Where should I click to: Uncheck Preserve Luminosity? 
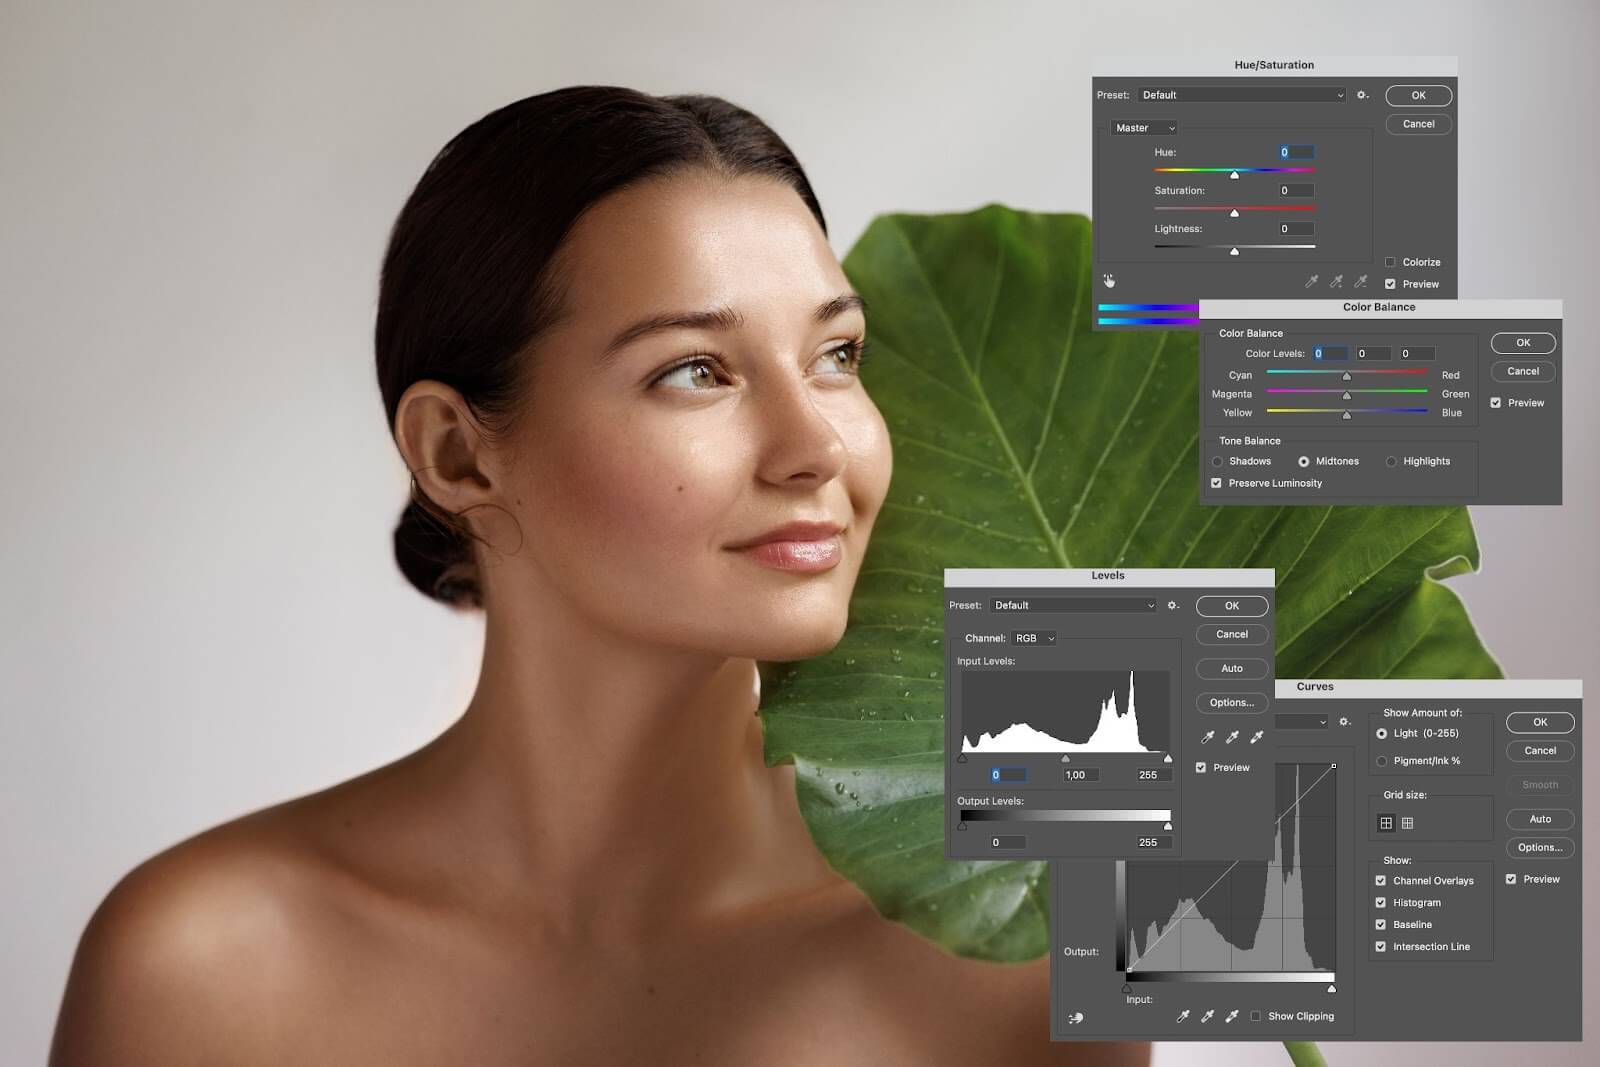[x=1217, y=483]
